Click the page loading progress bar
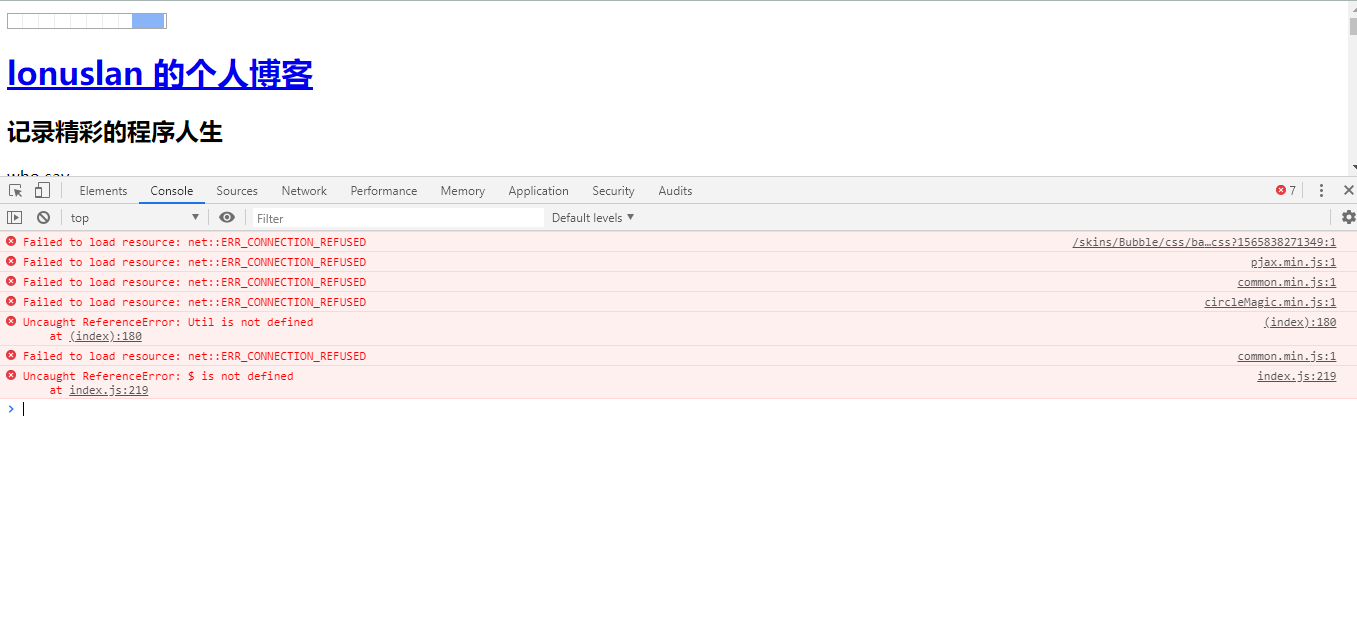 tap(87, 21)
